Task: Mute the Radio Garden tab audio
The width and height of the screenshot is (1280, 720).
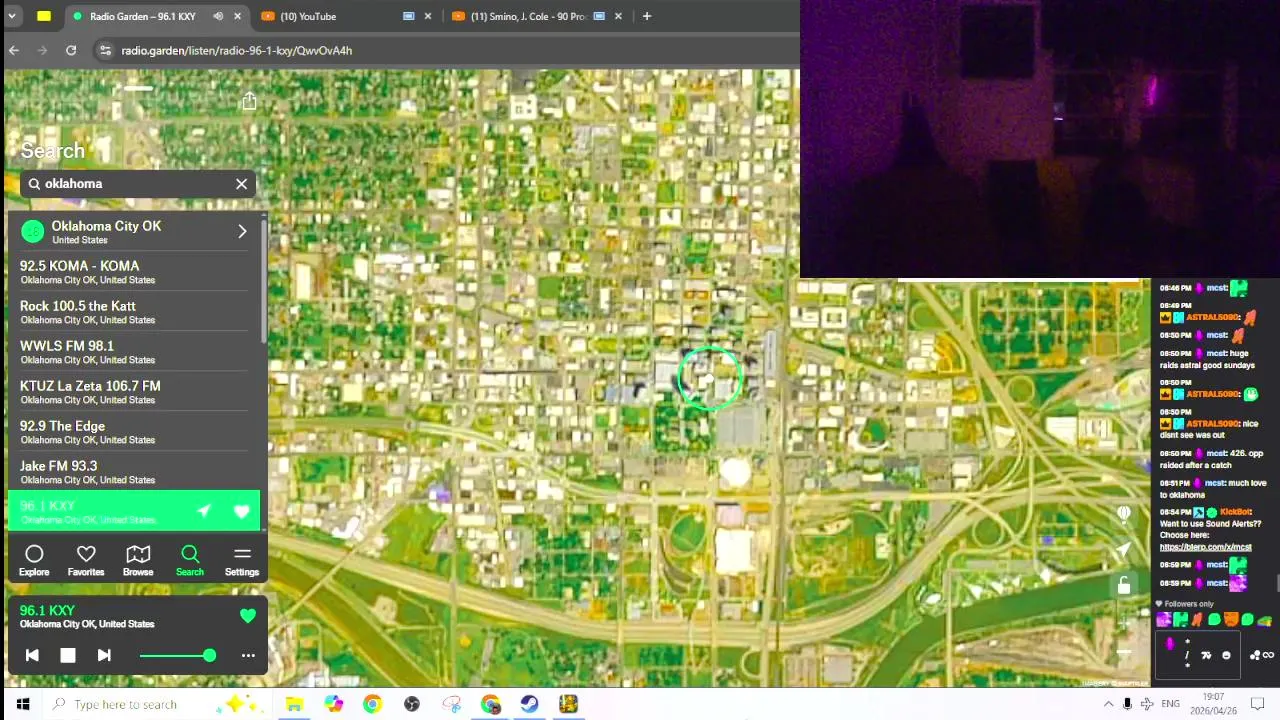Action: pyautogui.click(x=218, y=16)
